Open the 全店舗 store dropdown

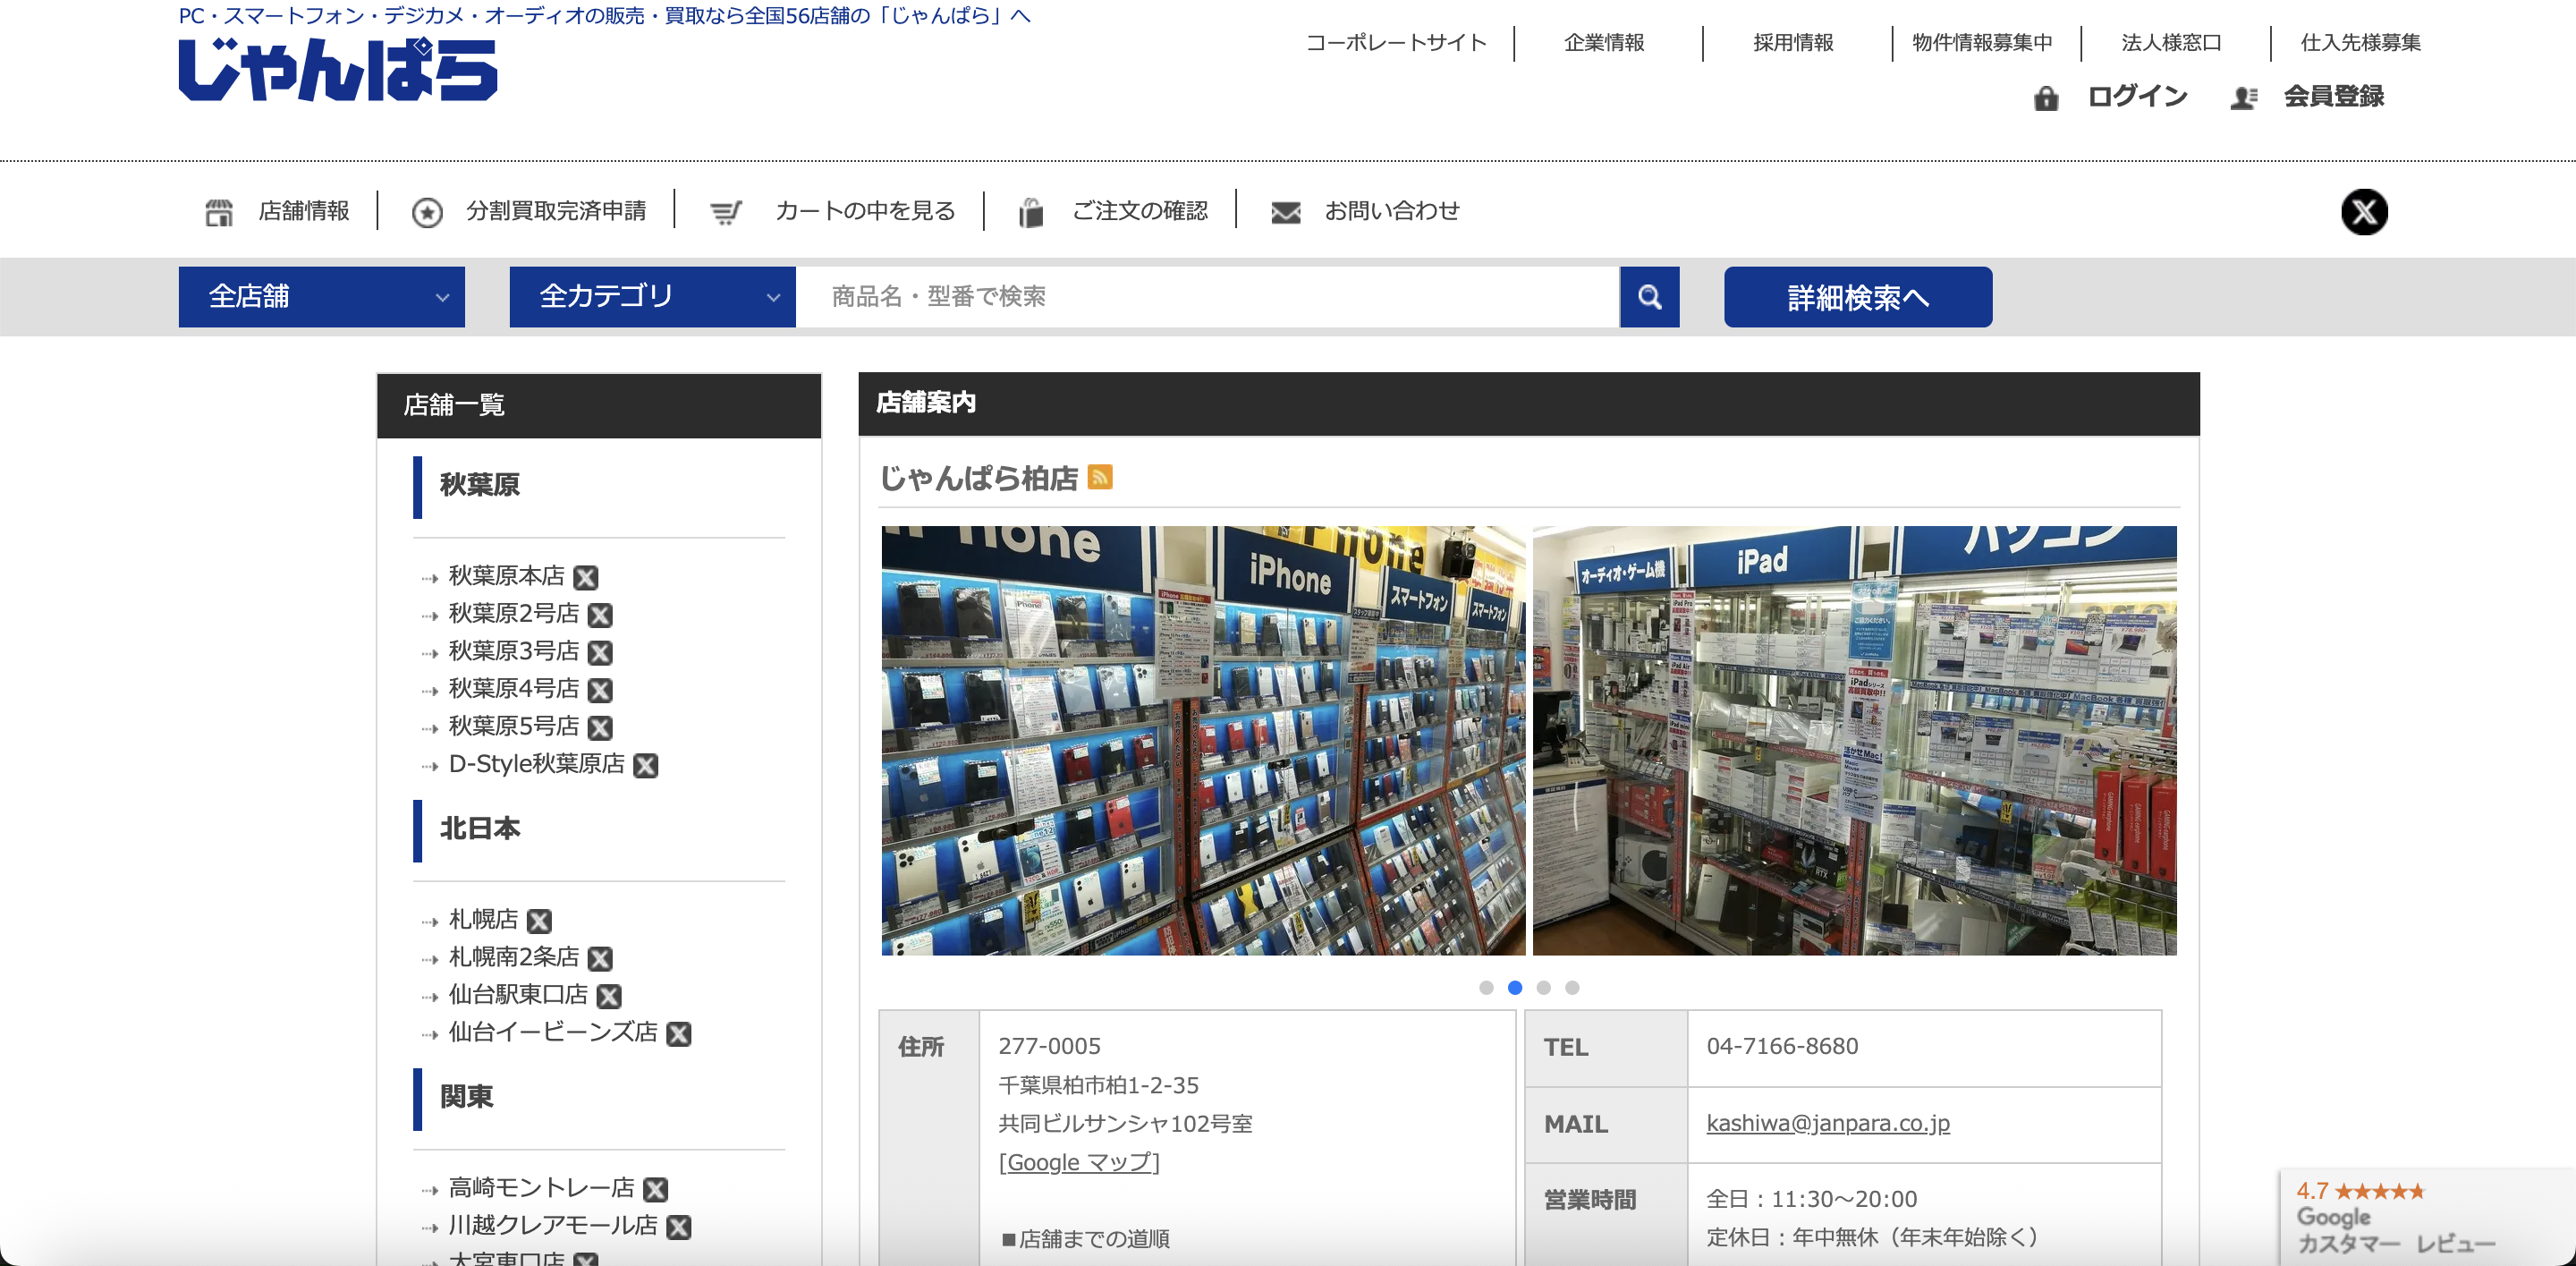(x=321, y=296)
